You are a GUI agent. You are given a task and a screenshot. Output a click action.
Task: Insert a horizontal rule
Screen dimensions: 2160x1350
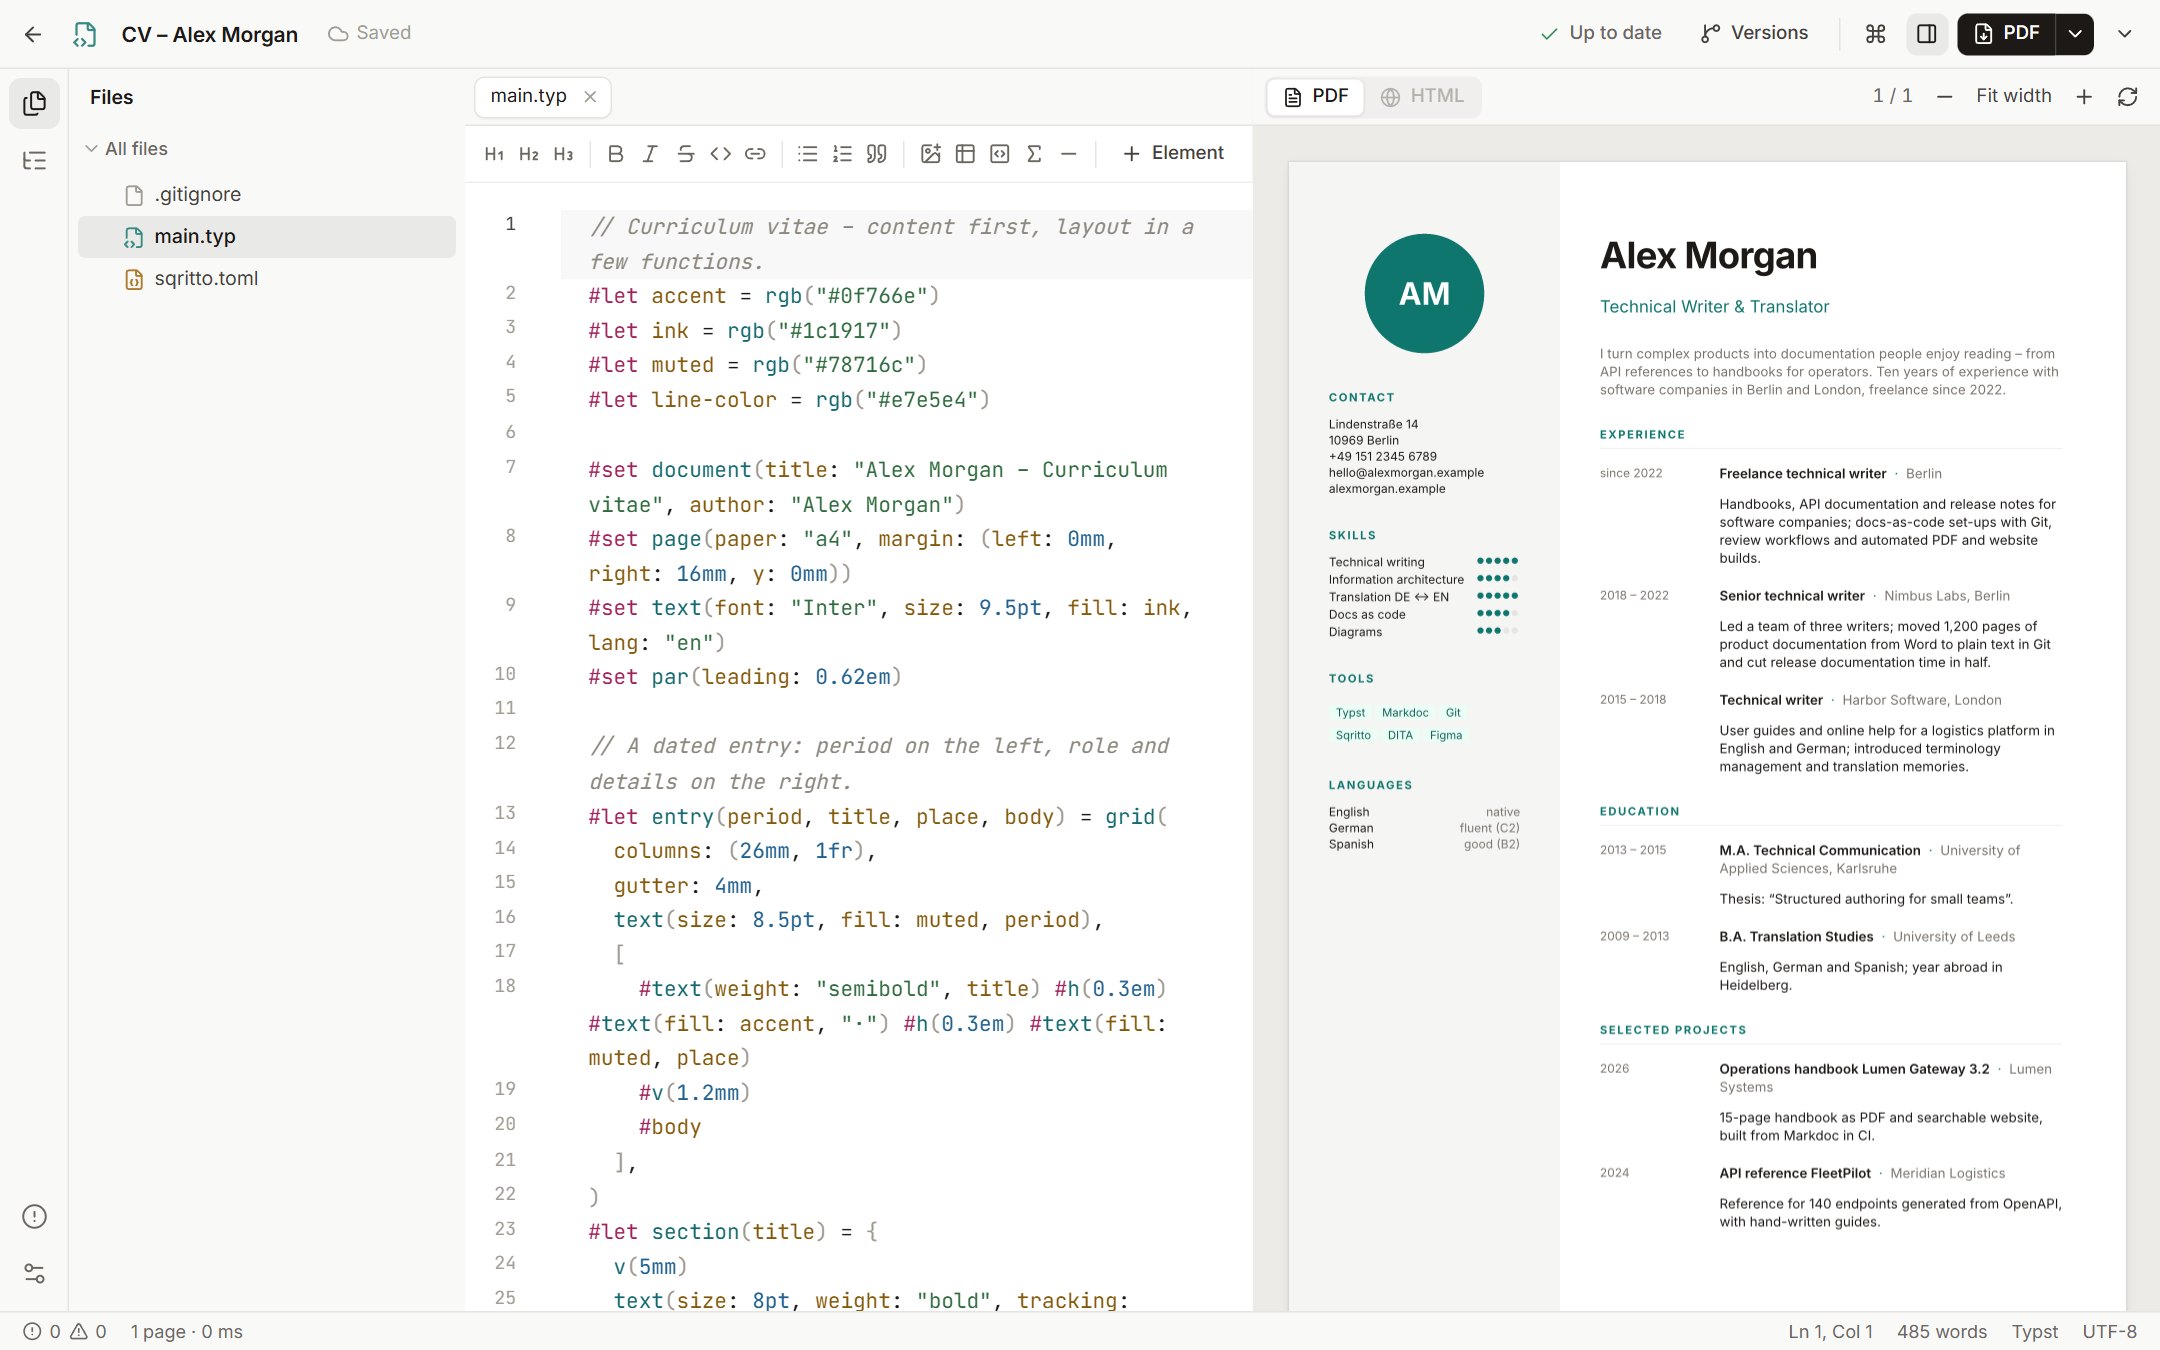1069,153
